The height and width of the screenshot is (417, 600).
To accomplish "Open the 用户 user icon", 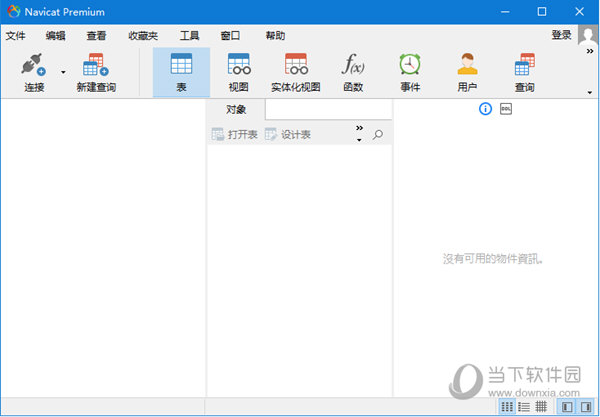I will pyautogui.click(x=467, y=64).
